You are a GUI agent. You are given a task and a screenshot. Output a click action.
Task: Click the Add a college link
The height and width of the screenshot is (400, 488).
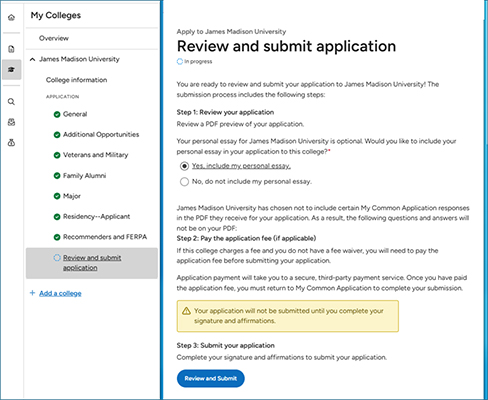[60, 293]
